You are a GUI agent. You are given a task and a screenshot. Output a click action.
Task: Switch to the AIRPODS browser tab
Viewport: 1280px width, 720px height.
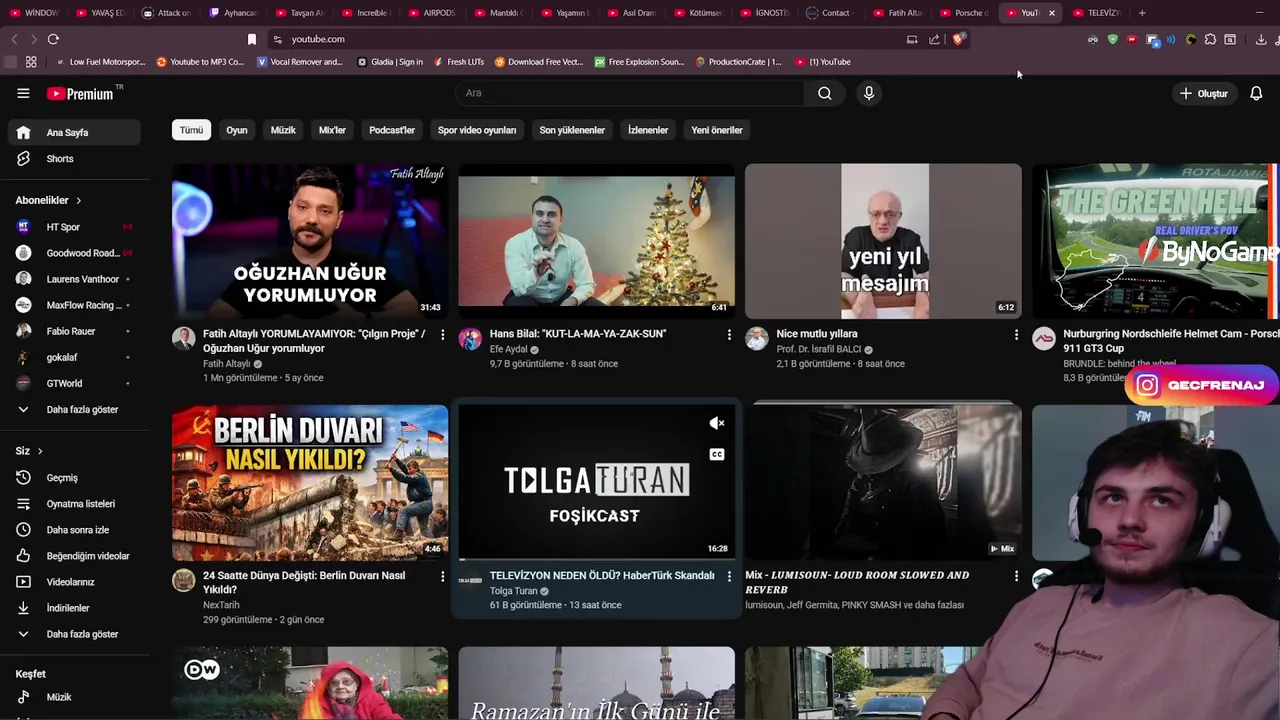tap(432, 13)
